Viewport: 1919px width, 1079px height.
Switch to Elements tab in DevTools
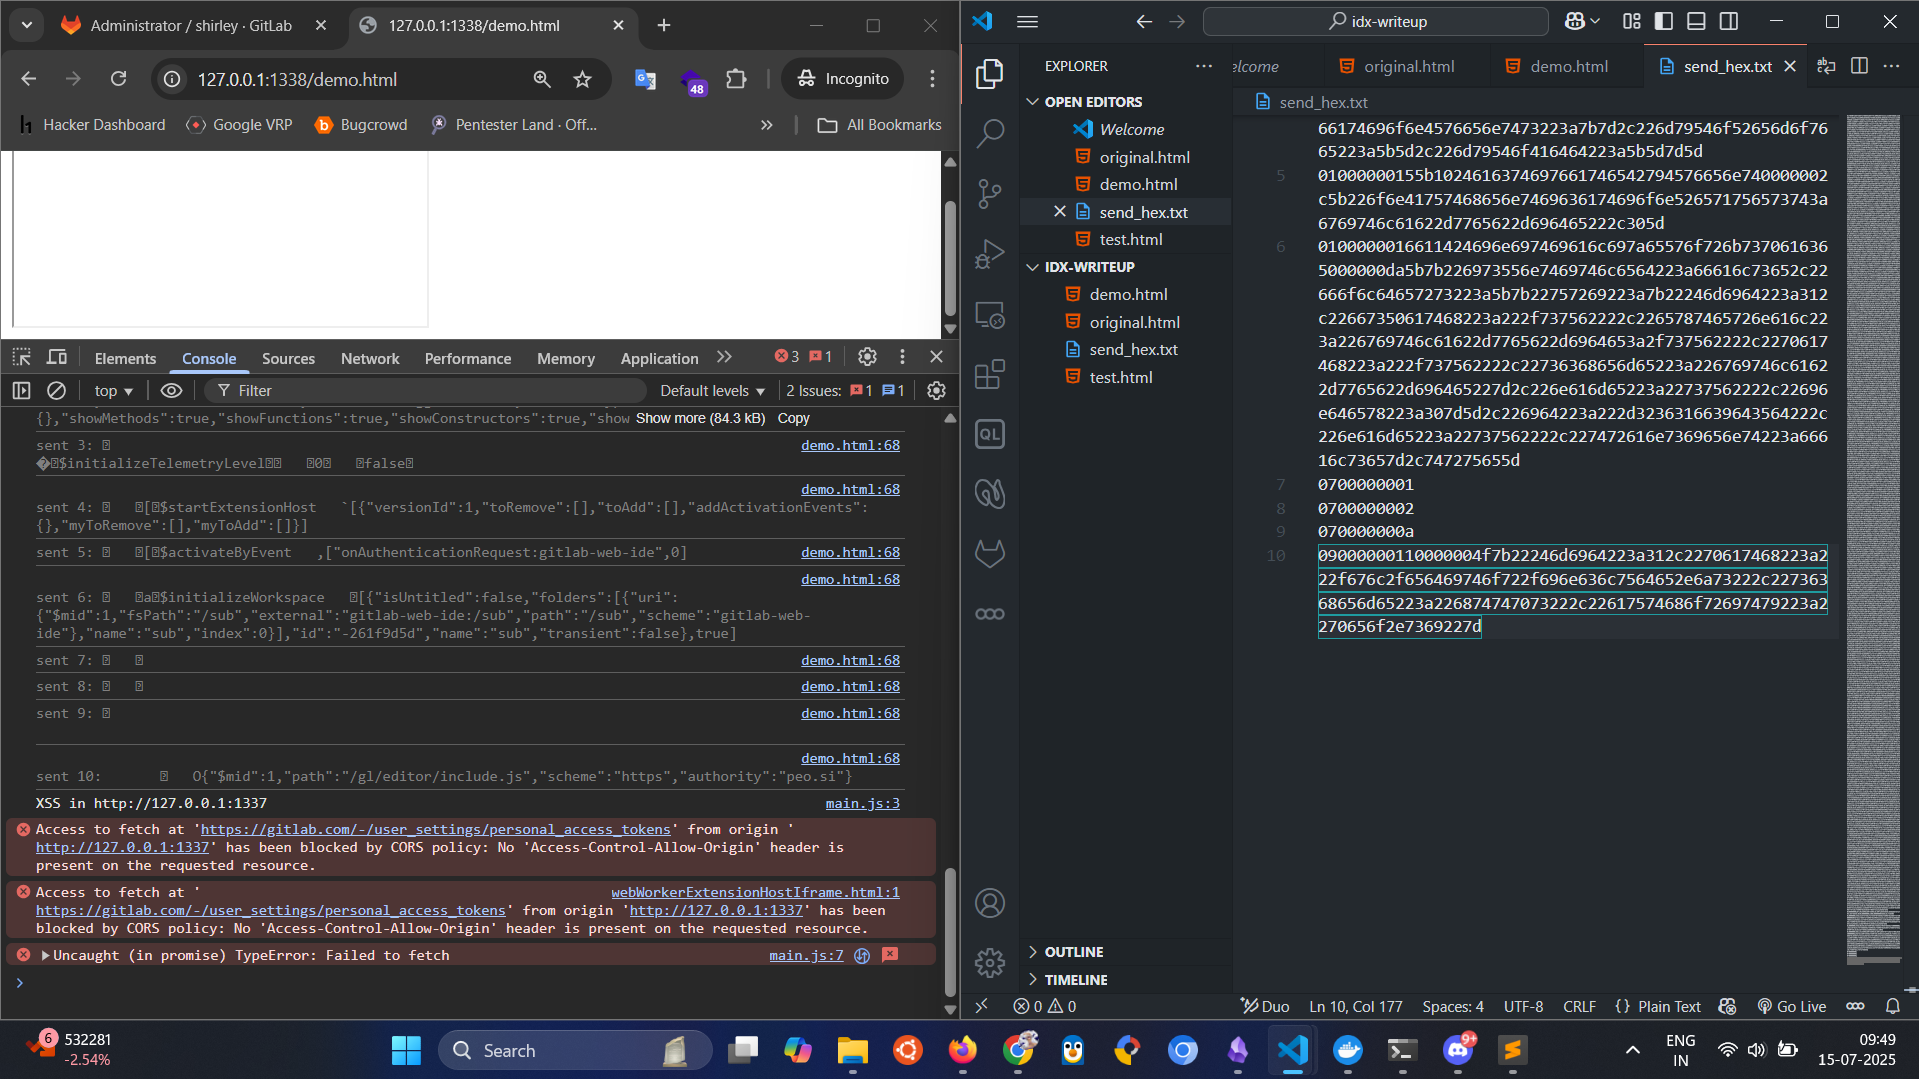[x=125, y=358]
